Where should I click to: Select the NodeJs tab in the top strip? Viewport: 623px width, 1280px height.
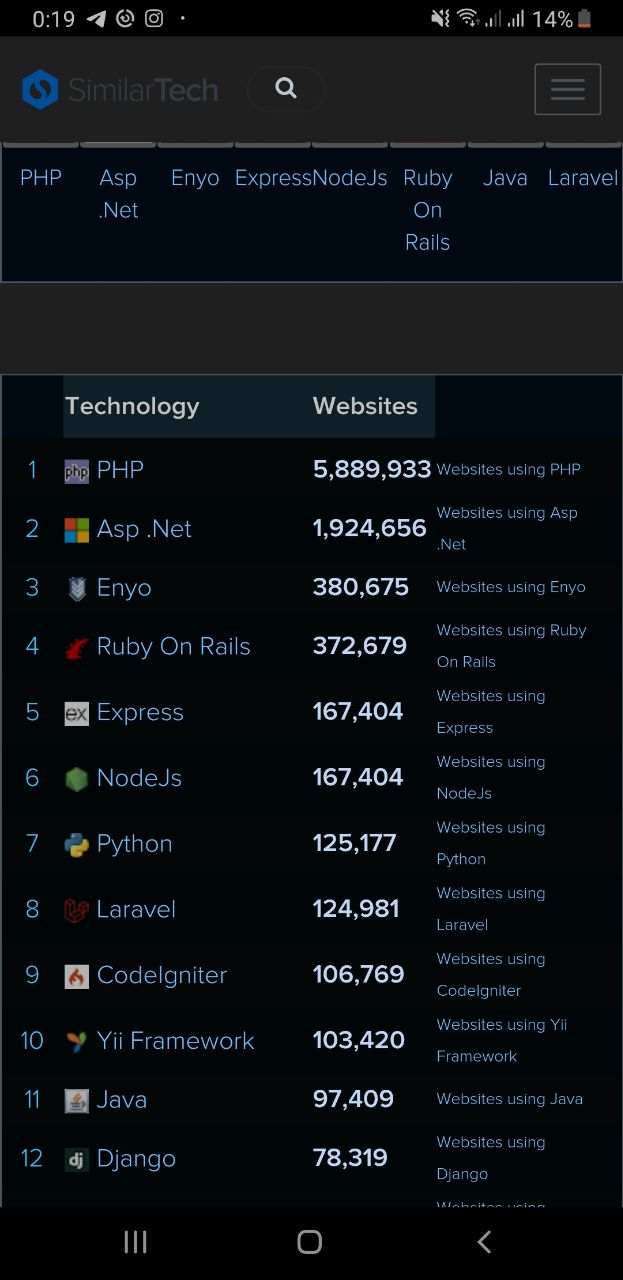[x=350, y=178]
